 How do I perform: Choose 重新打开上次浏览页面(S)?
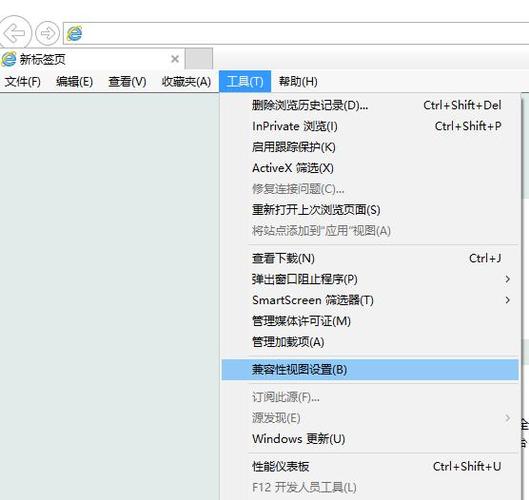[370, 210]
